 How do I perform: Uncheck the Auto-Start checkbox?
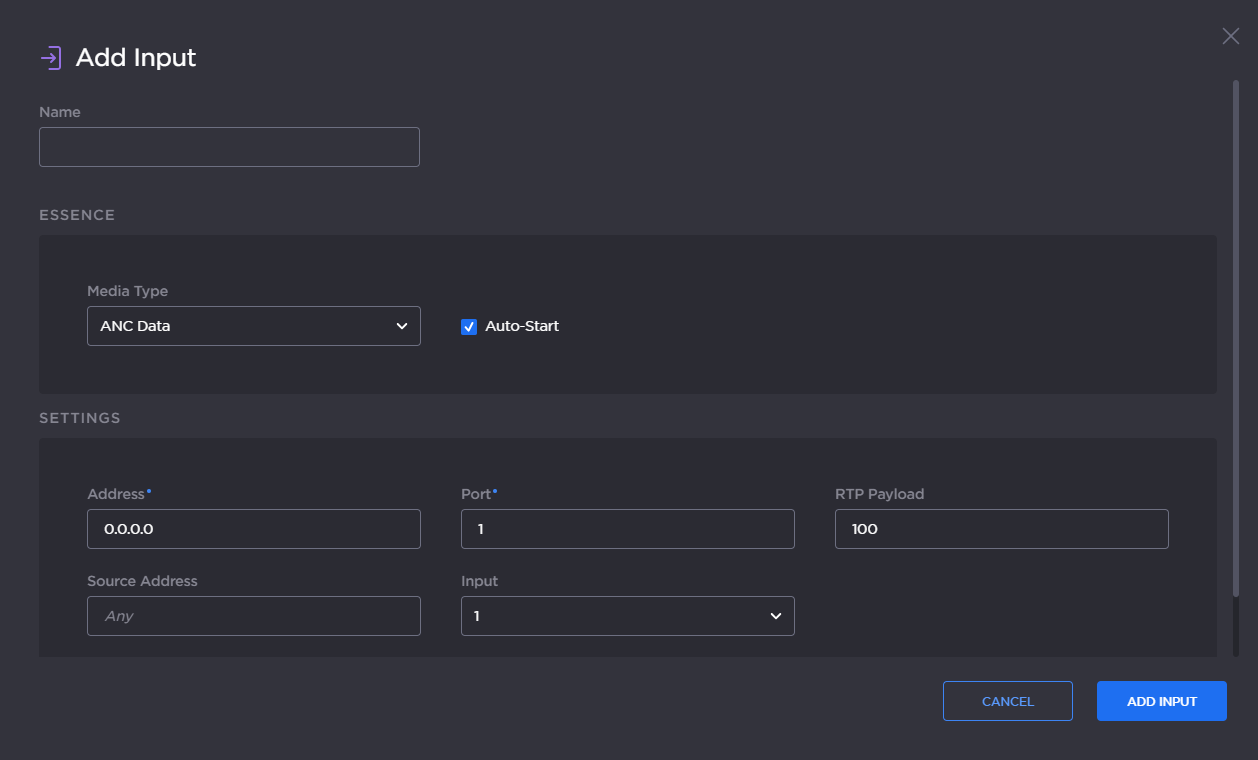coord(469,327)
